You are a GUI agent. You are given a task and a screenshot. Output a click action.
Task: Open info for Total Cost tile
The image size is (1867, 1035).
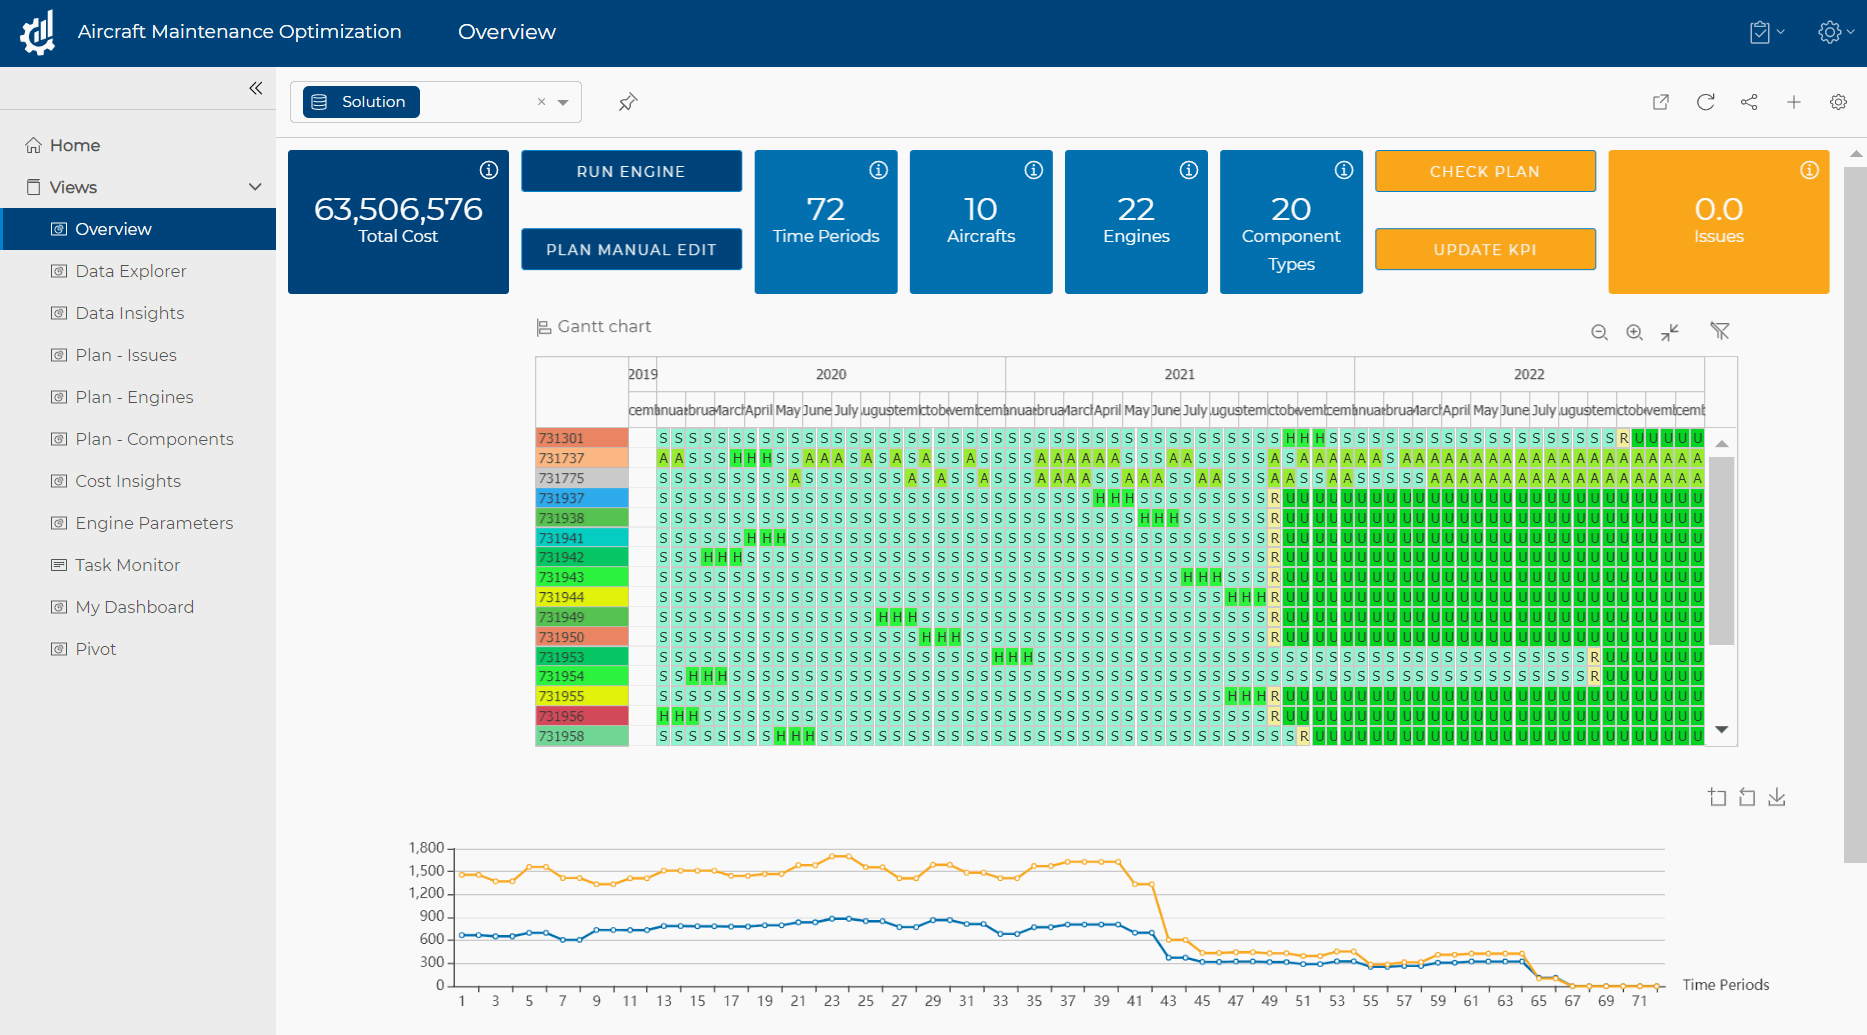[x=488, y=170]
